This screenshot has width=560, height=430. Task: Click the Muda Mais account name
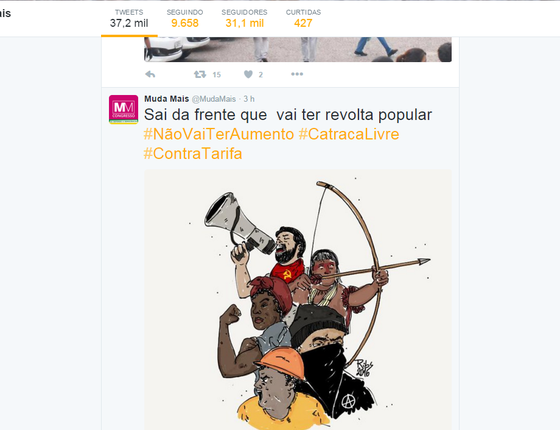tap(166, 99)
